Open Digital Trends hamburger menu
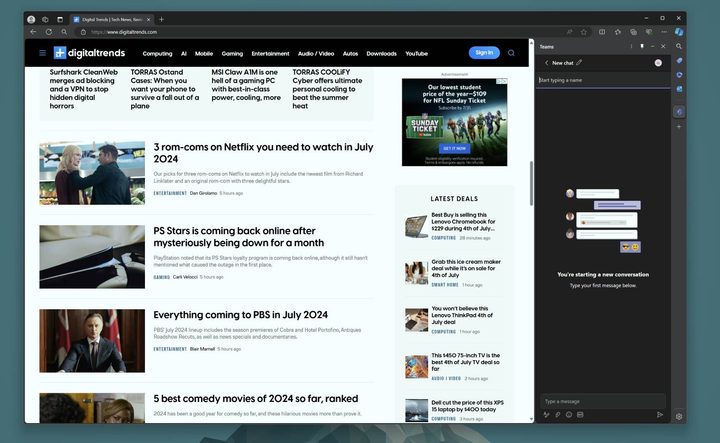Image resolution: width=720 pixels, height=443 pixels. [x=42, y=53]
